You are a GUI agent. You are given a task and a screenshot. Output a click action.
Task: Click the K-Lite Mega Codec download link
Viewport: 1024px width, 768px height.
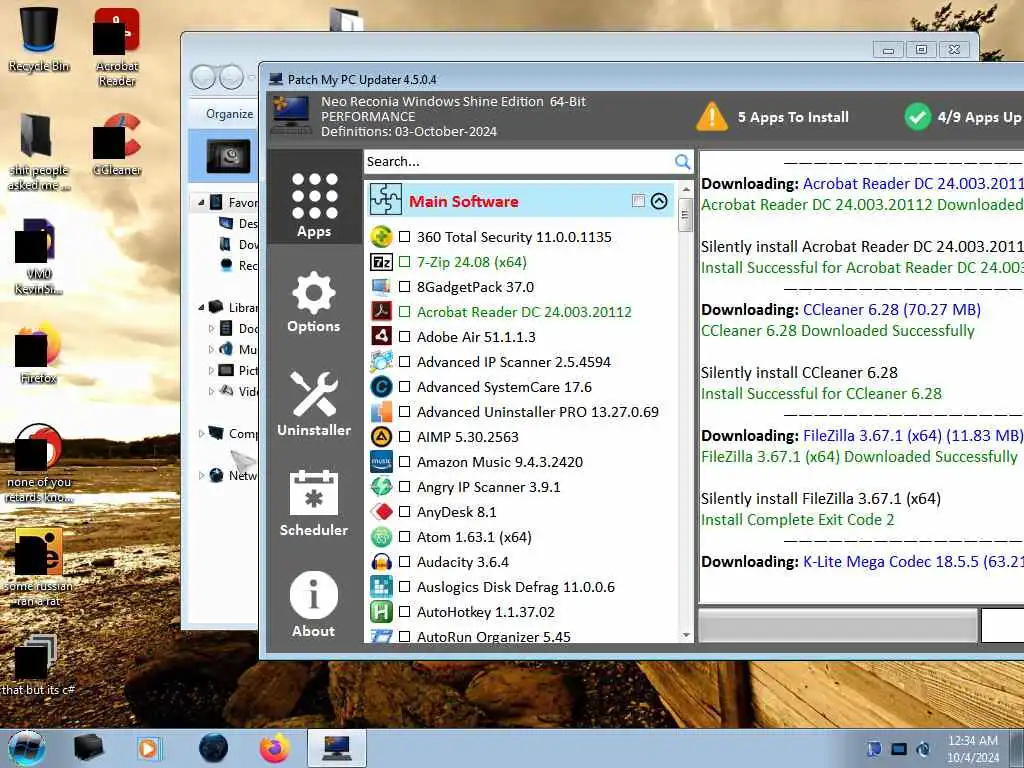(913, 562)
